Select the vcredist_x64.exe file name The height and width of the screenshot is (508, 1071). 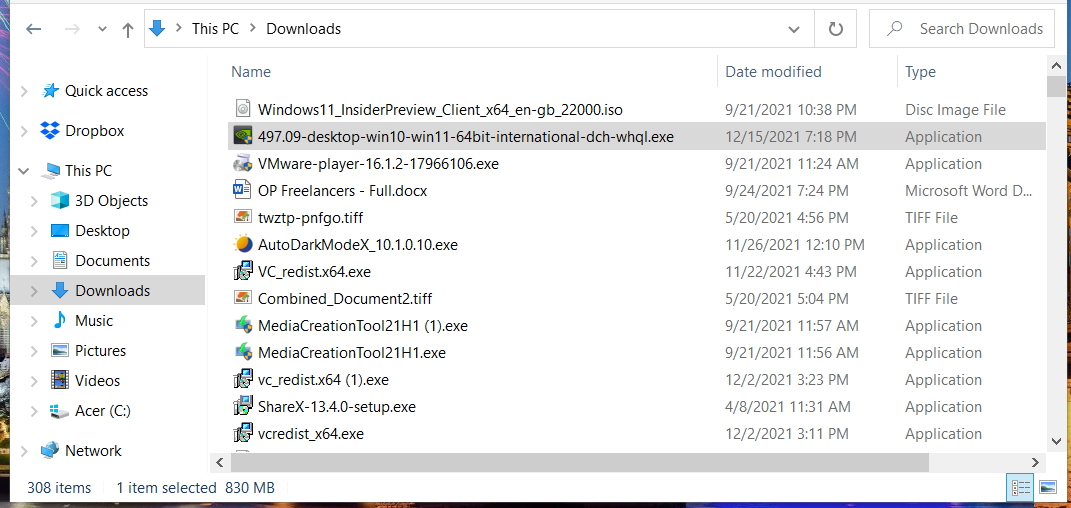pos(311,434)
